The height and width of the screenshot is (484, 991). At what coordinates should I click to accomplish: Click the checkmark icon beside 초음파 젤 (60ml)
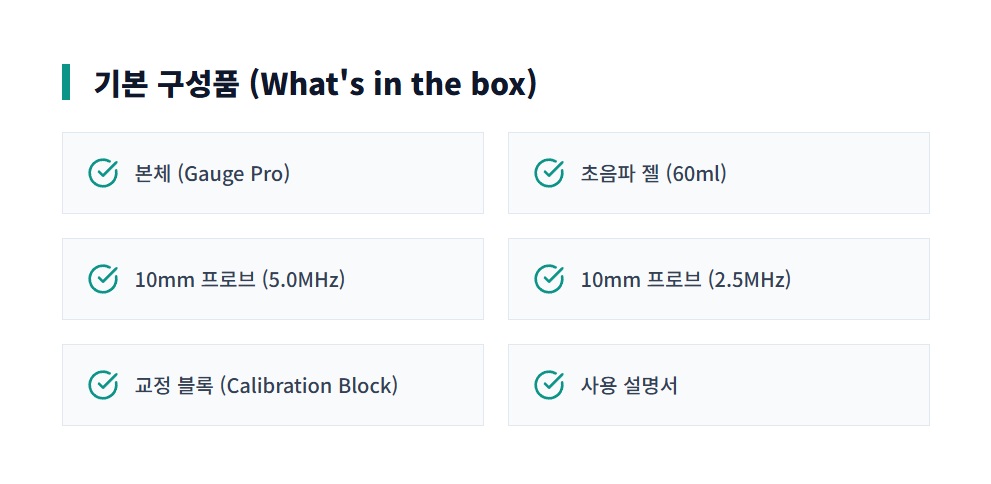[549, 173]
